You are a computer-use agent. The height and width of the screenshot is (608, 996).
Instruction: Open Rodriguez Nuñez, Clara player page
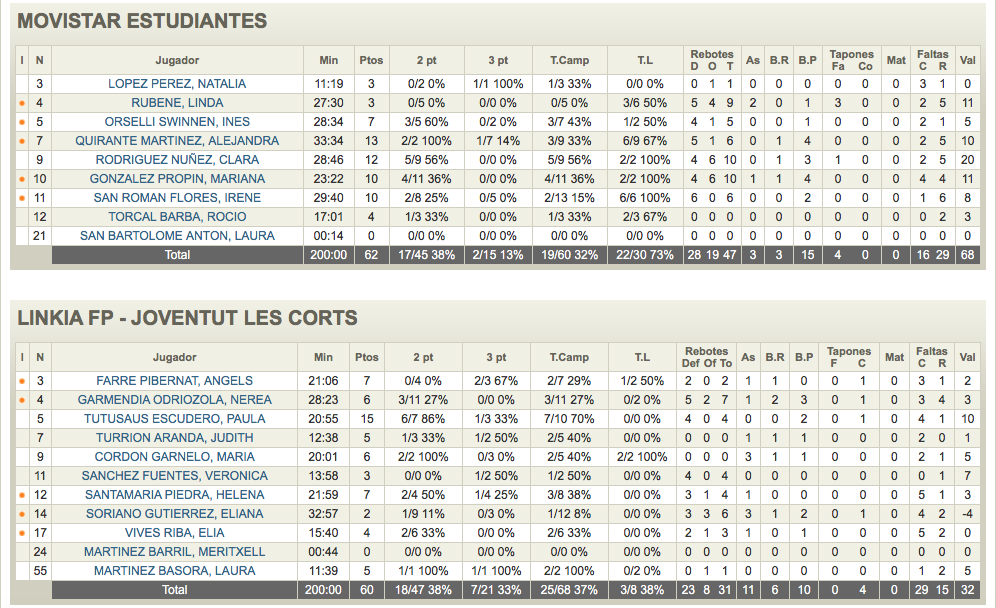[177, 160]
